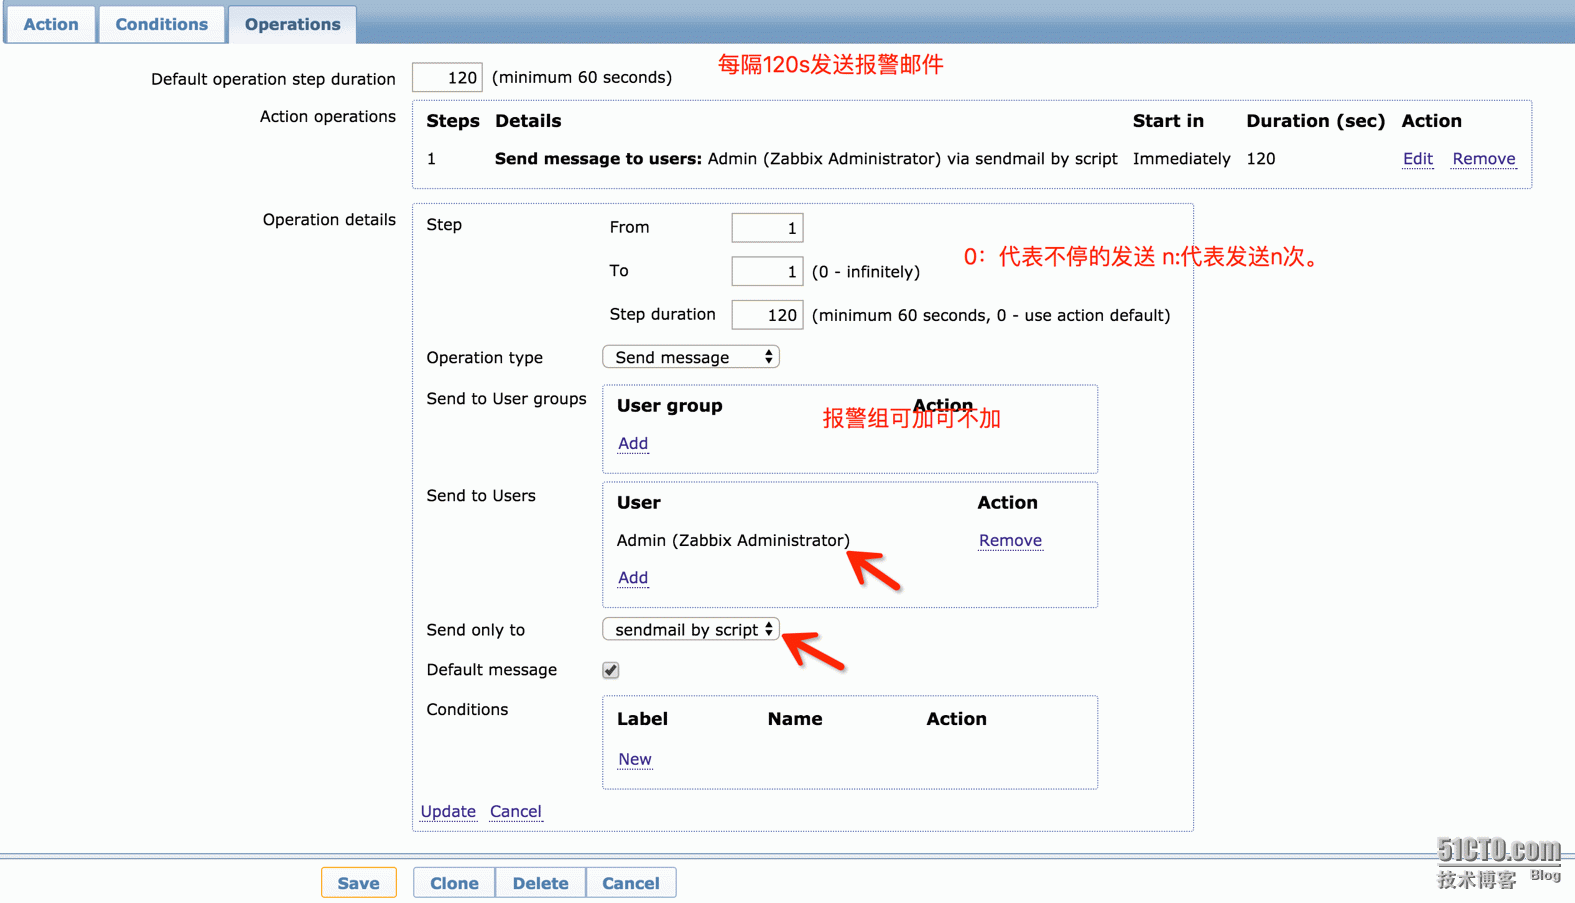Open the Operation type dropdown

(x=691, y=357)
